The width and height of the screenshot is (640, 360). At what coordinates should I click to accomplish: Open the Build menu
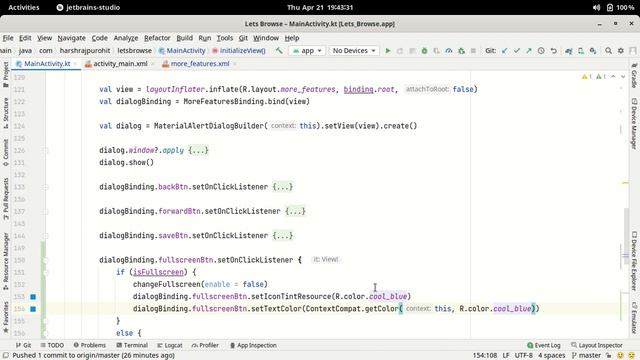pos(184,38)
